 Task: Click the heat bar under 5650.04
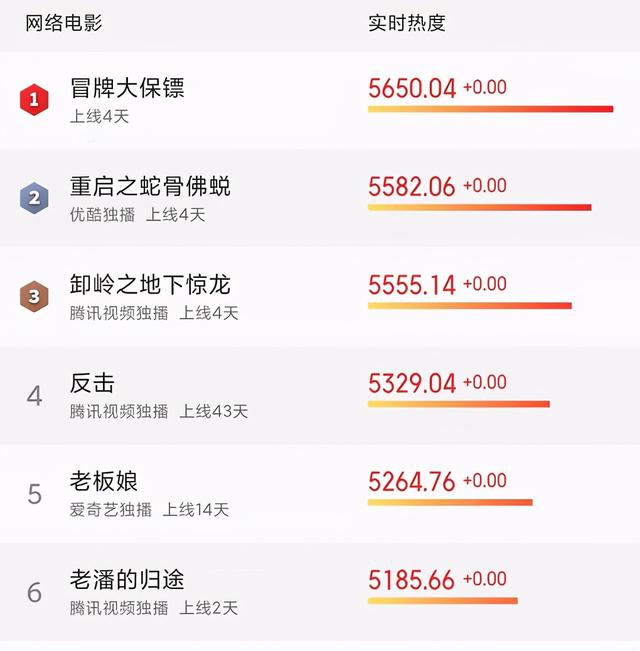491,109
